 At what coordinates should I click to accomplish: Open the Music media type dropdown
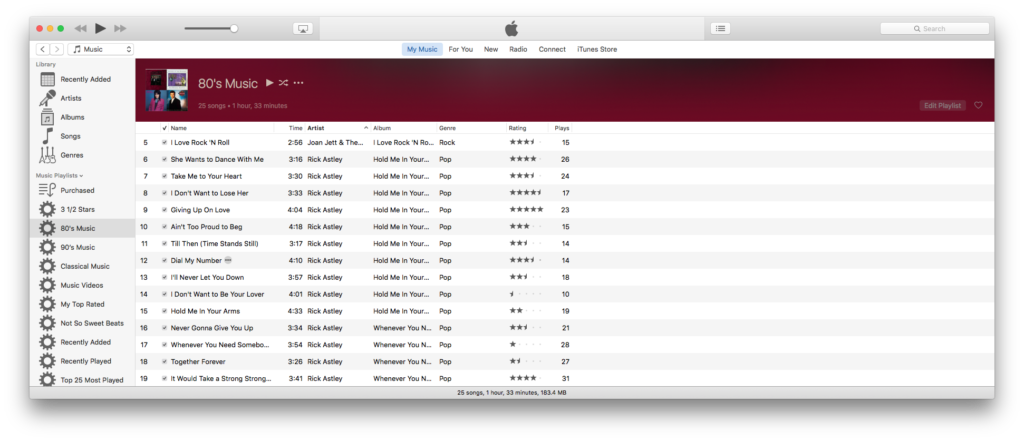point(101,49)
